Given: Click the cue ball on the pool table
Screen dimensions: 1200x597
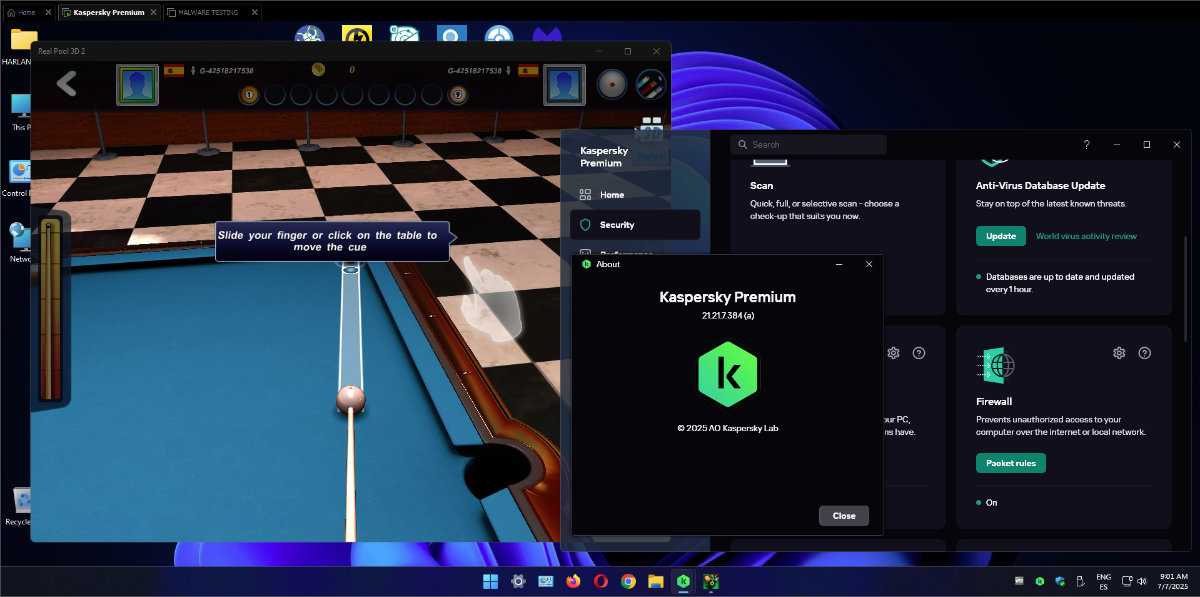Looking at the screenshot, I should click(x=350, y=398).
